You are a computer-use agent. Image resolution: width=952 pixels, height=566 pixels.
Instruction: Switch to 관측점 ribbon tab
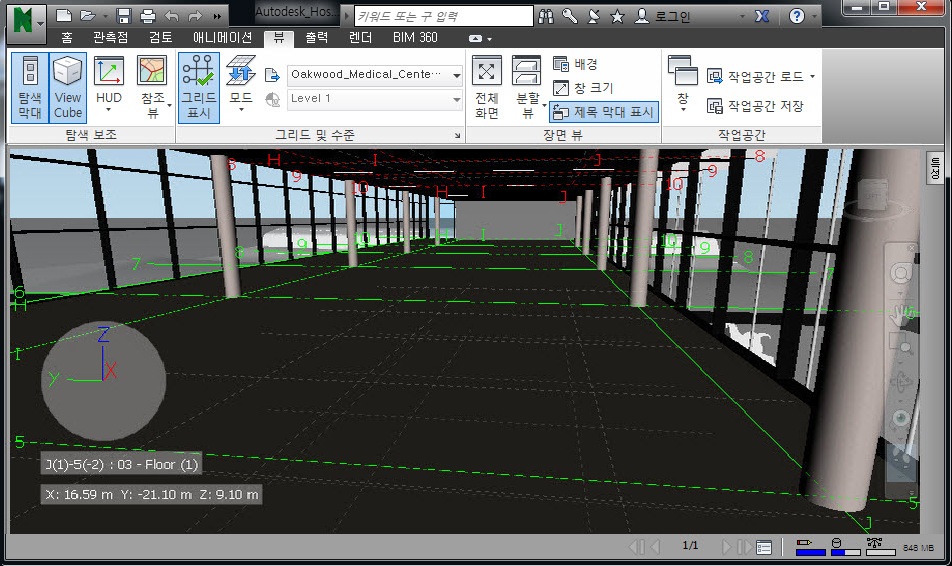click(110, 38)
